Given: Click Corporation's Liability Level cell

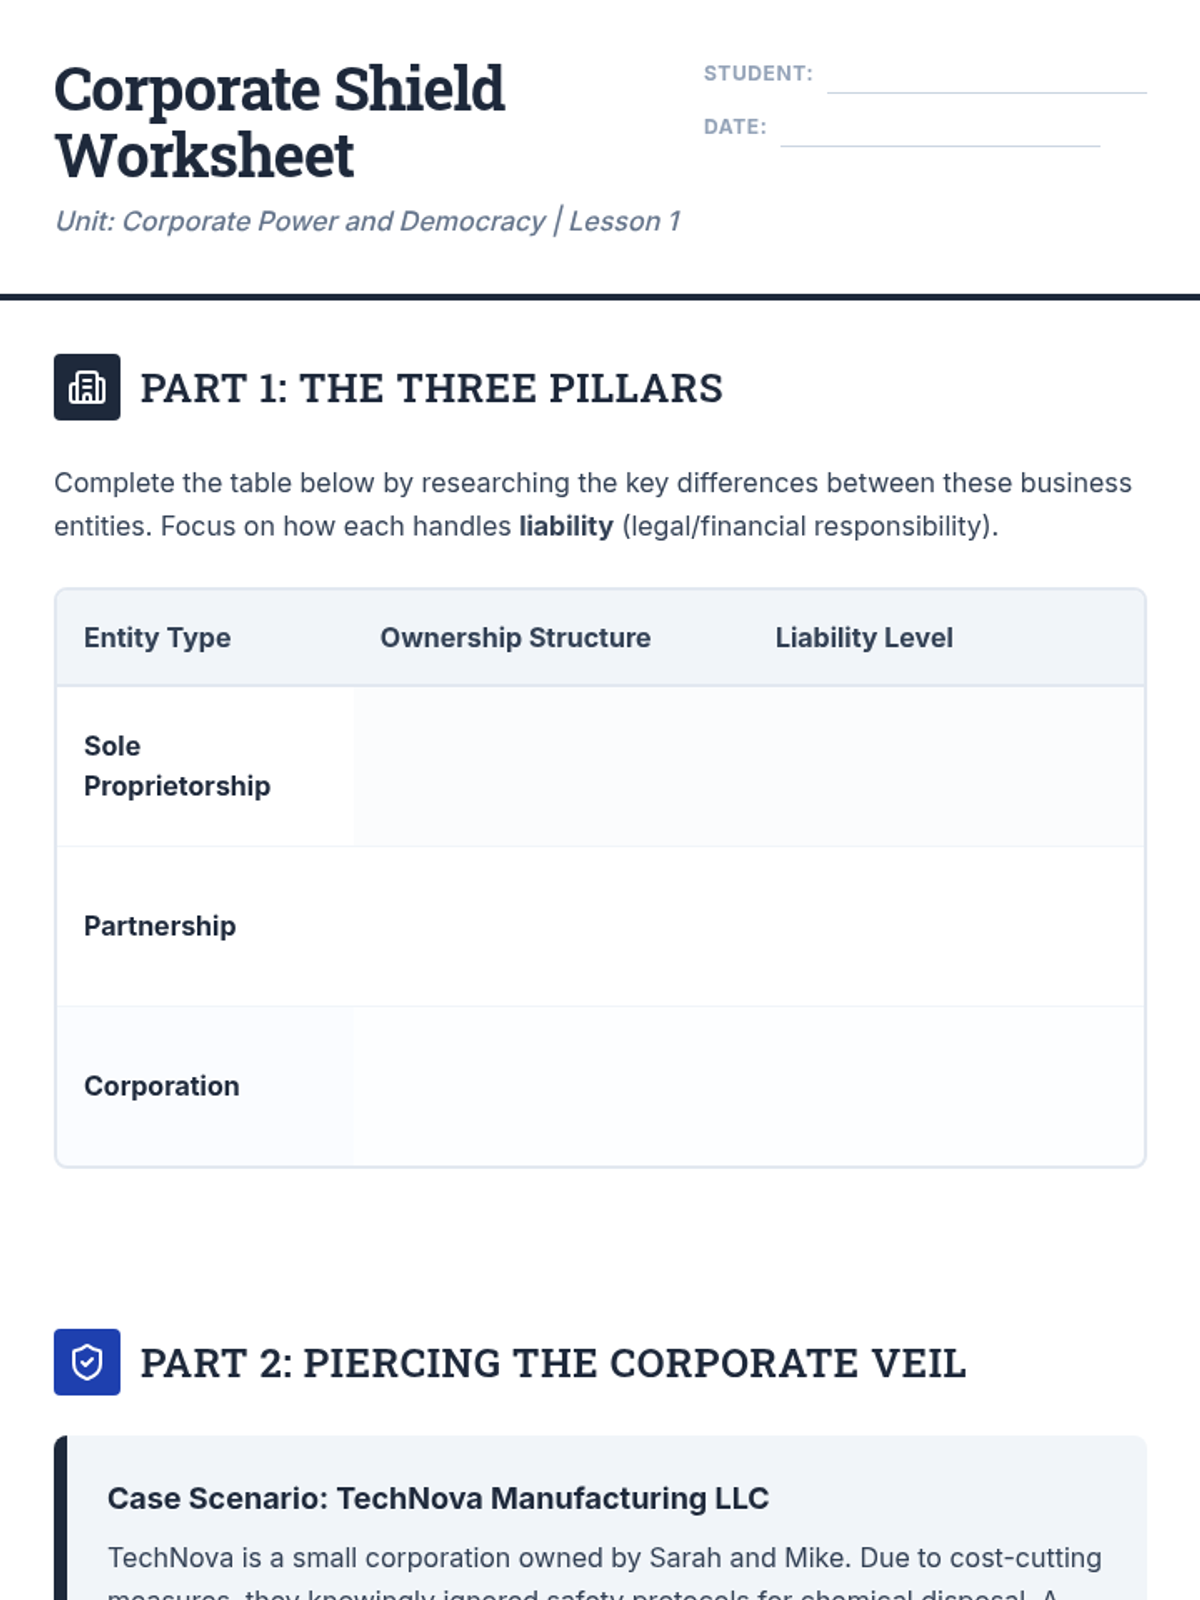Looking at the screenshot, I should pyautogui.click(x=945, y=1086).
